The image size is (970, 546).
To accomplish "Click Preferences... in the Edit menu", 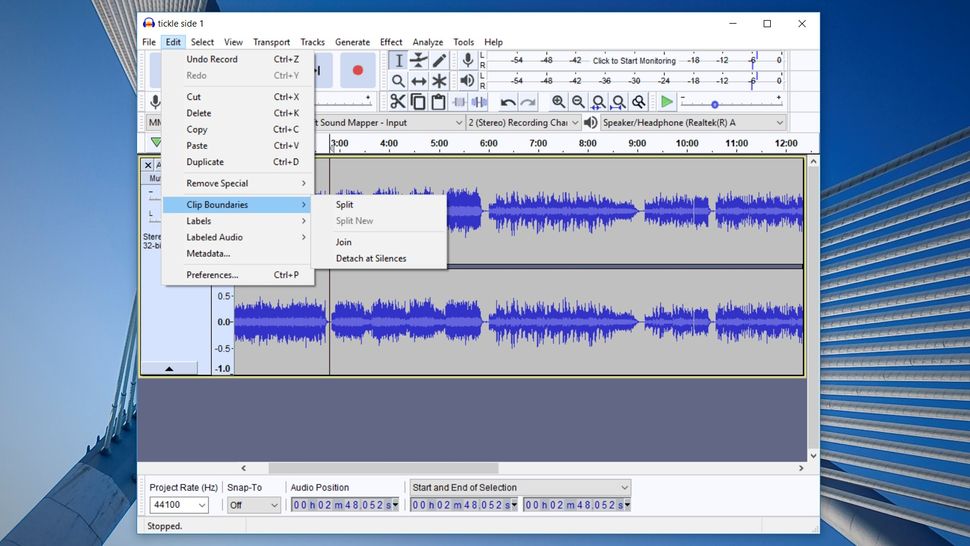I will [212, 275].
